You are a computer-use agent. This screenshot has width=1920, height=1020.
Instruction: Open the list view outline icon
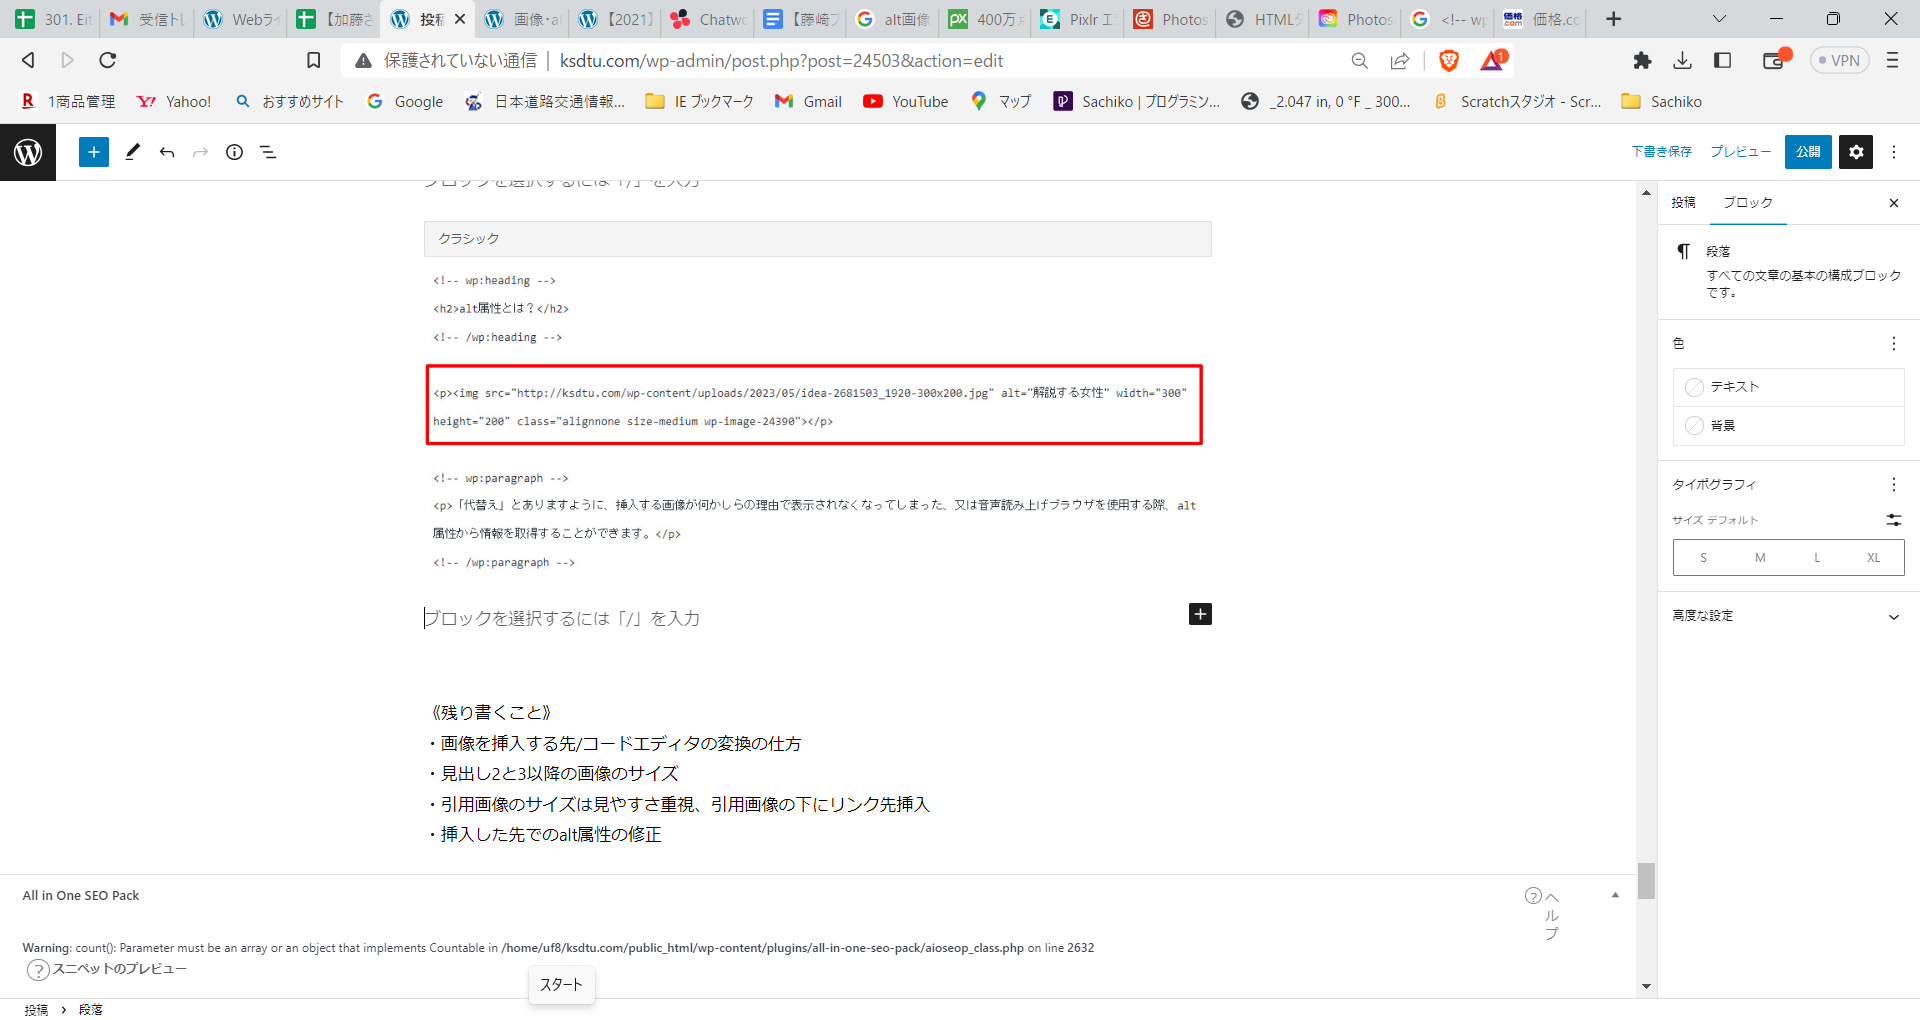(x=268, y=152)
